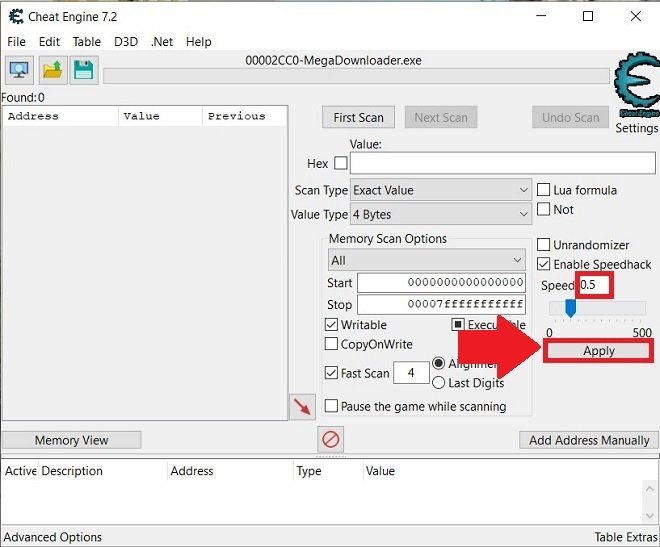Open the Table menu
This screenshot has height=547, width=660.
pyautogui.click(x=86, y=42)
